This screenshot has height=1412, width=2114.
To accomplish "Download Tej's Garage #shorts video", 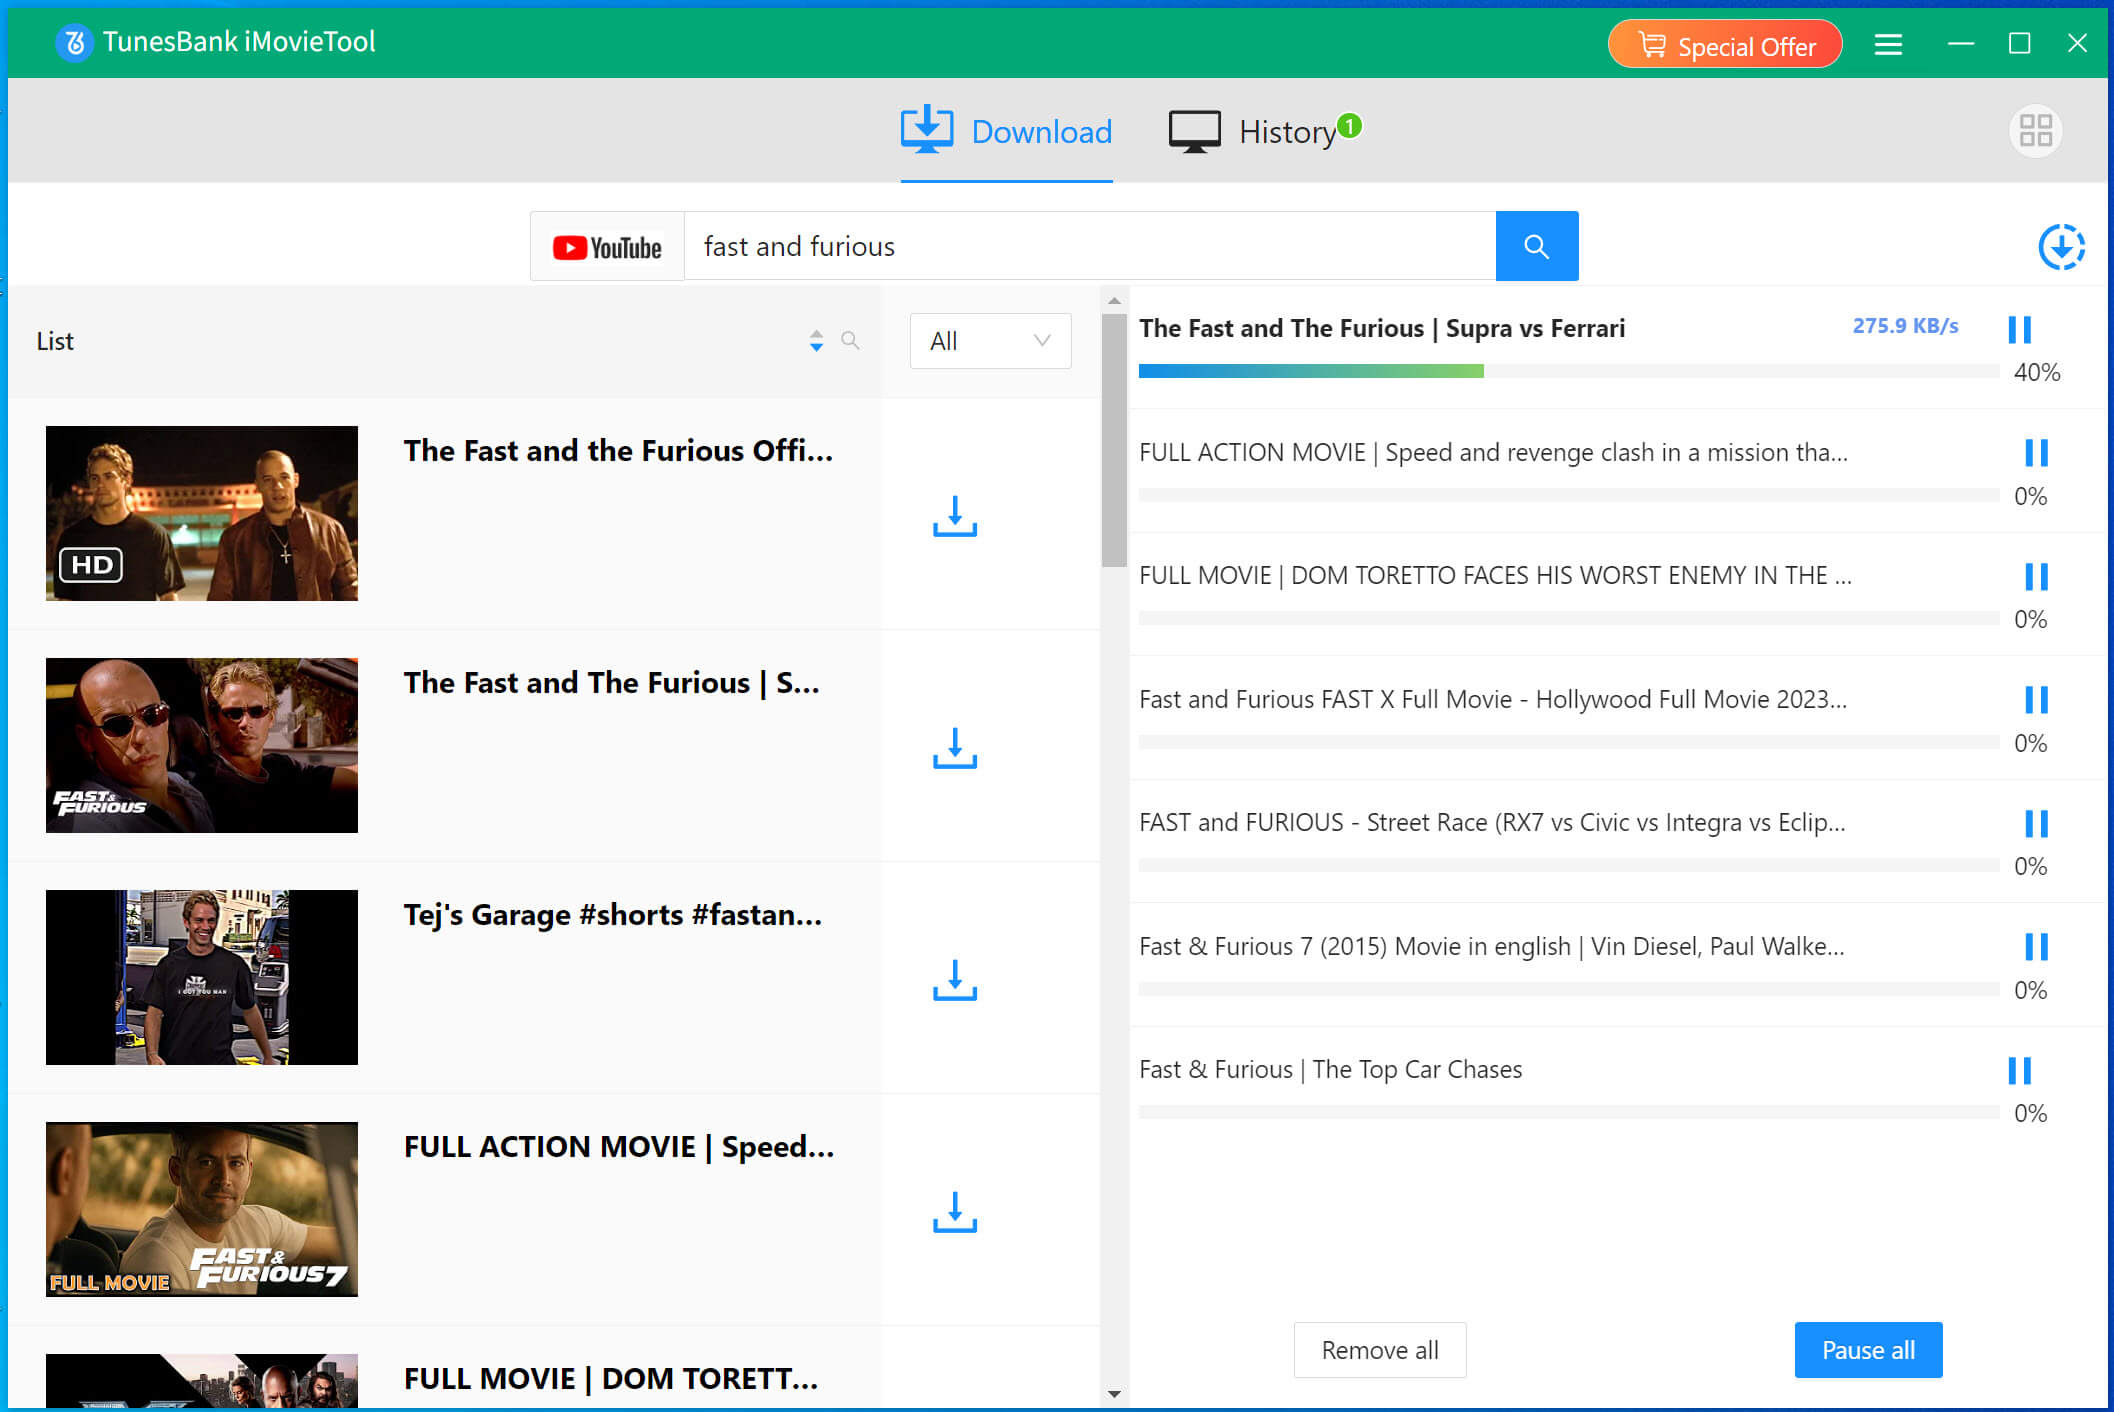I will (955, 980).
